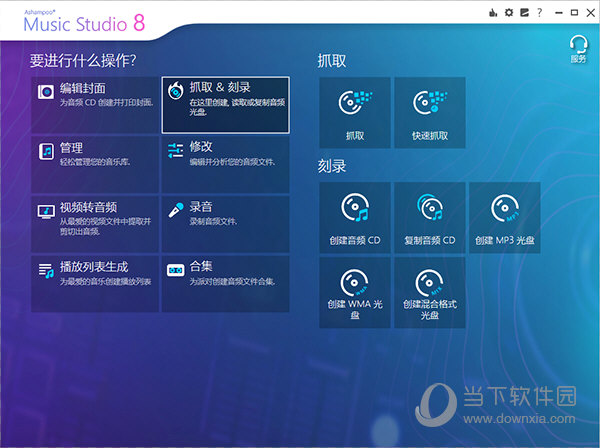The height and width of the screenshot is (448, 600).
Task: Click the 修改 sliders icon
Action: tap(176, 150)
